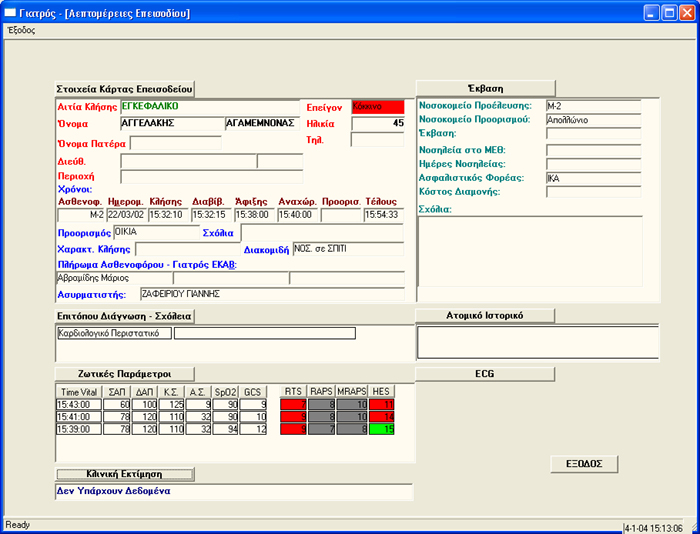Click the K.Σ. value 125
700x534 pixels.
pyautogui.click(x=171, y=405)
